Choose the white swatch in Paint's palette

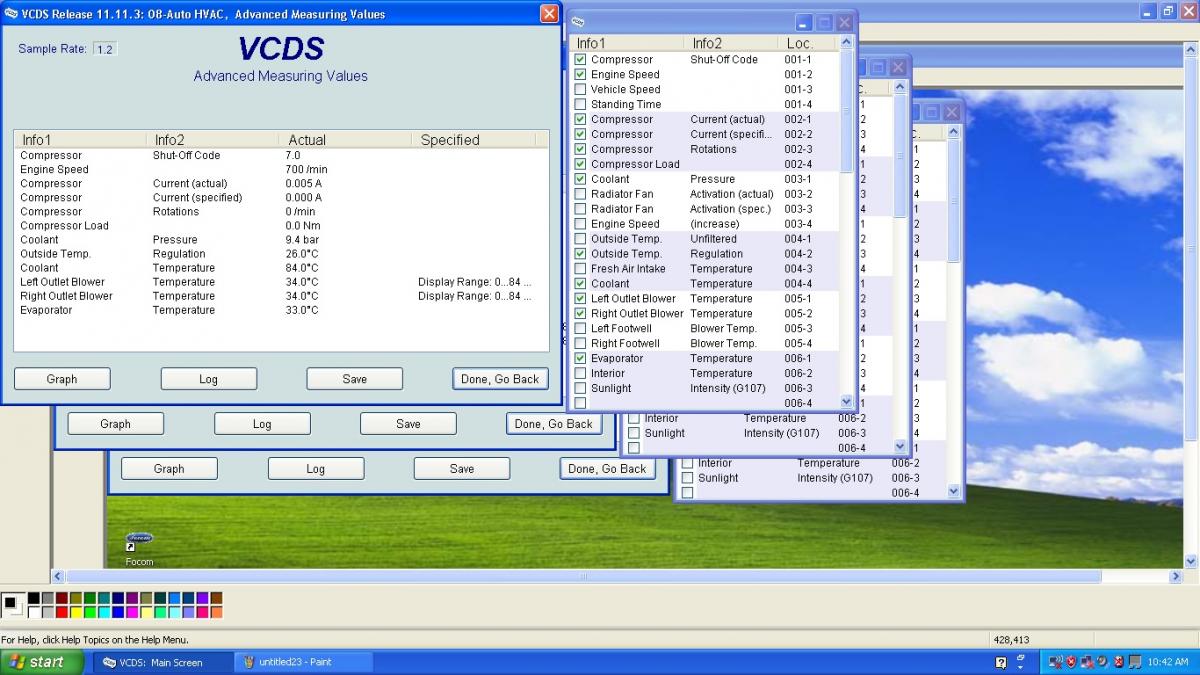click(x=34, y=612)
